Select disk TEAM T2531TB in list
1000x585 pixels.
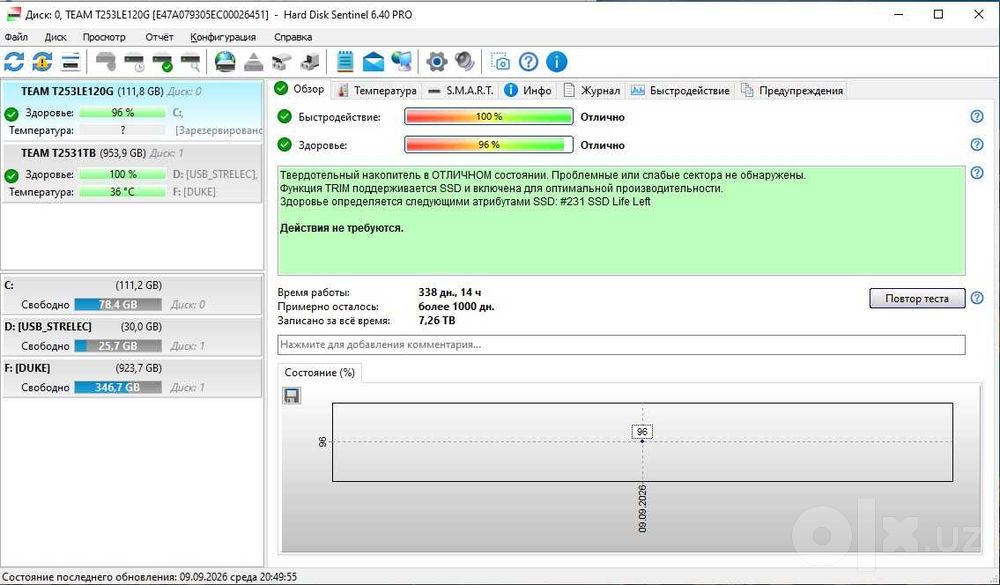click(x=132, y=173)
